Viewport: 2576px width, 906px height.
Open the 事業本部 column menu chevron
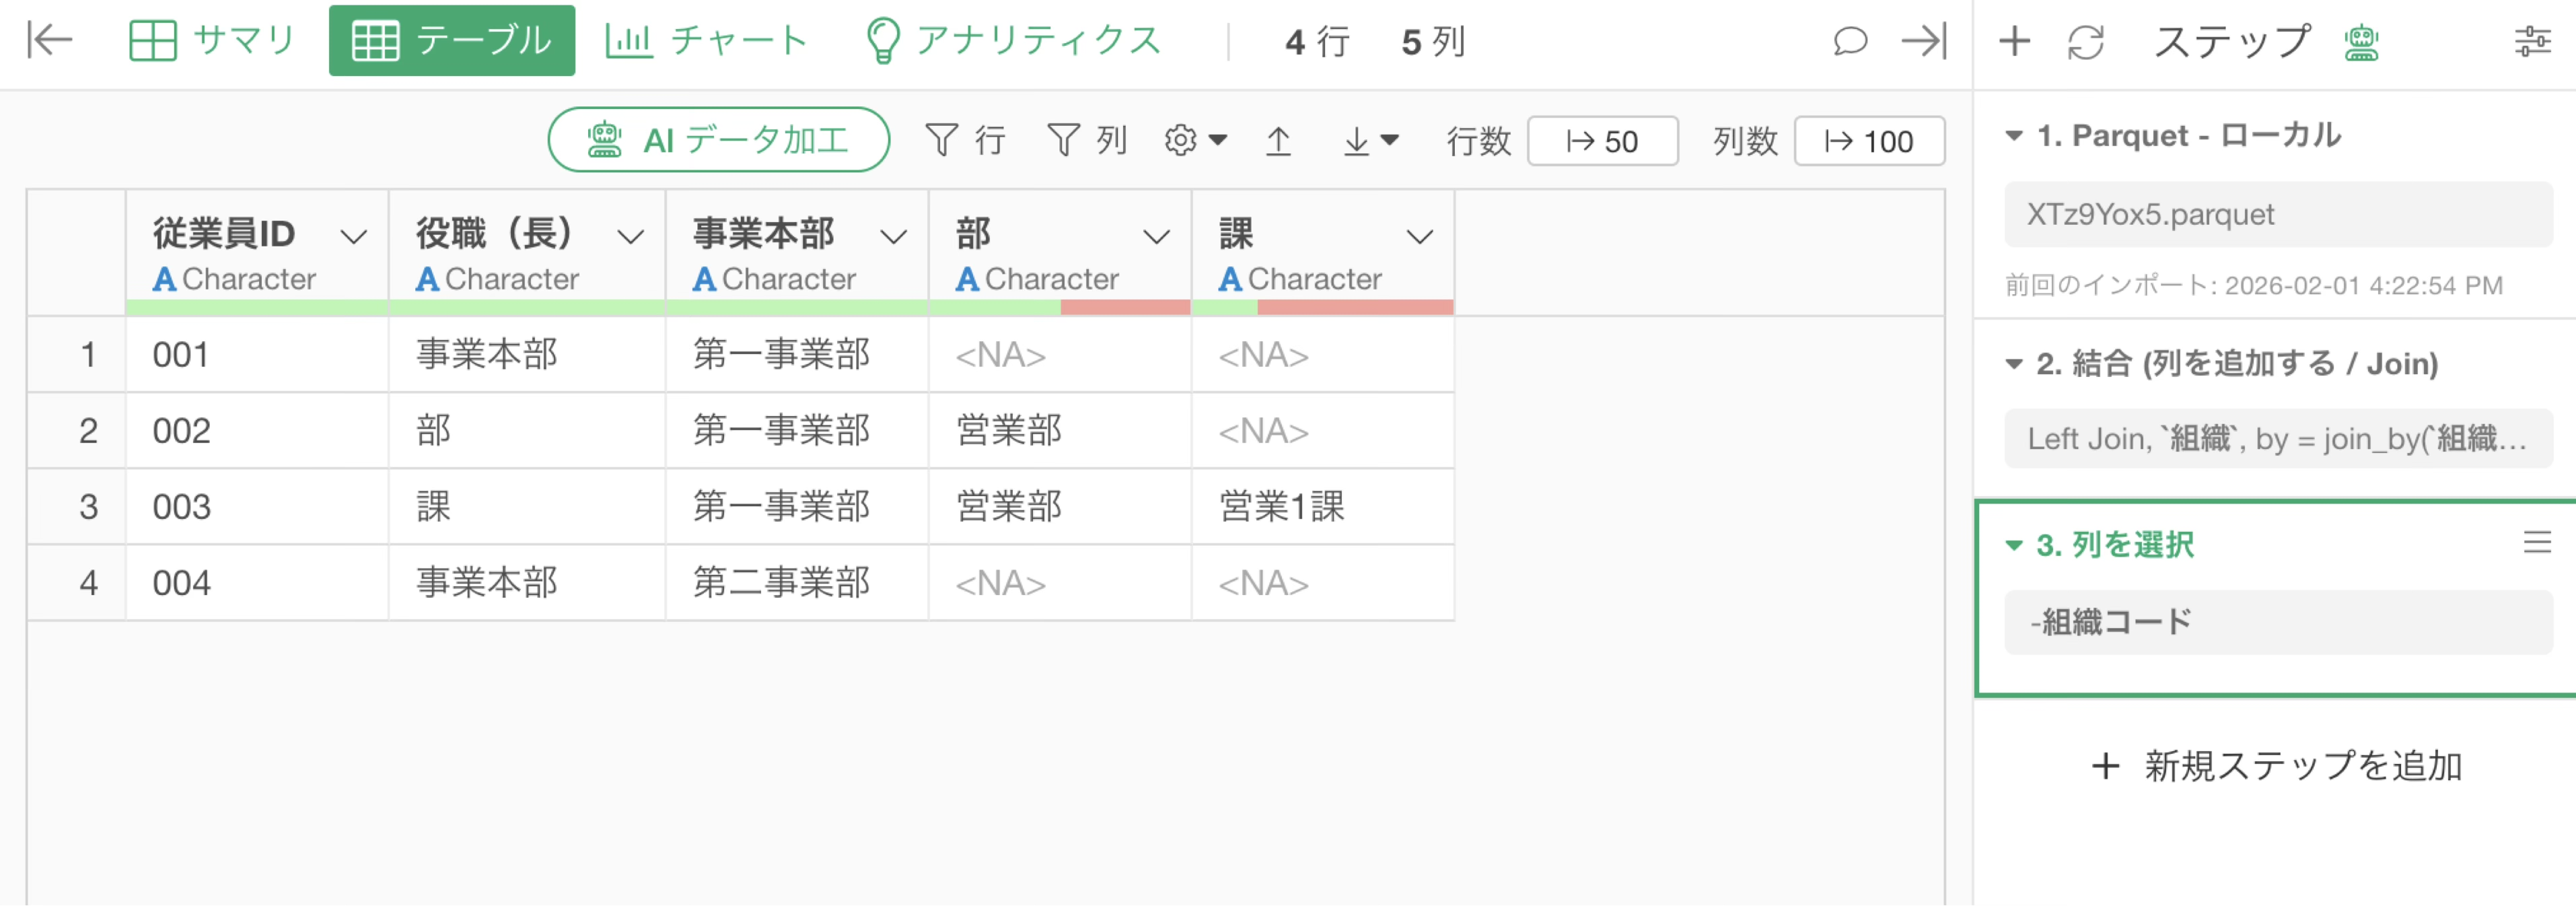click(893, 237)
